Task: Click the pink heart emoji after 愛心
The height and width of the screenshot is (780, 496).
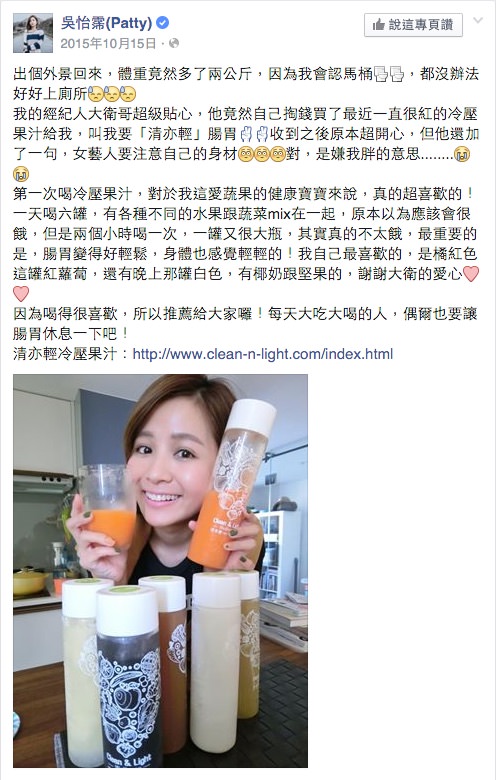Action: (471, 274)
